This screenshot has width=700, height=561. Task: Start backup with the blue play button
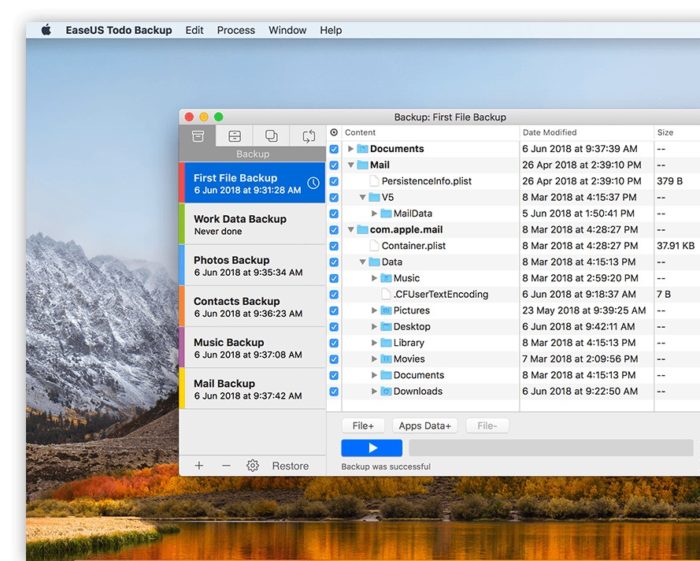pos(371,448)
